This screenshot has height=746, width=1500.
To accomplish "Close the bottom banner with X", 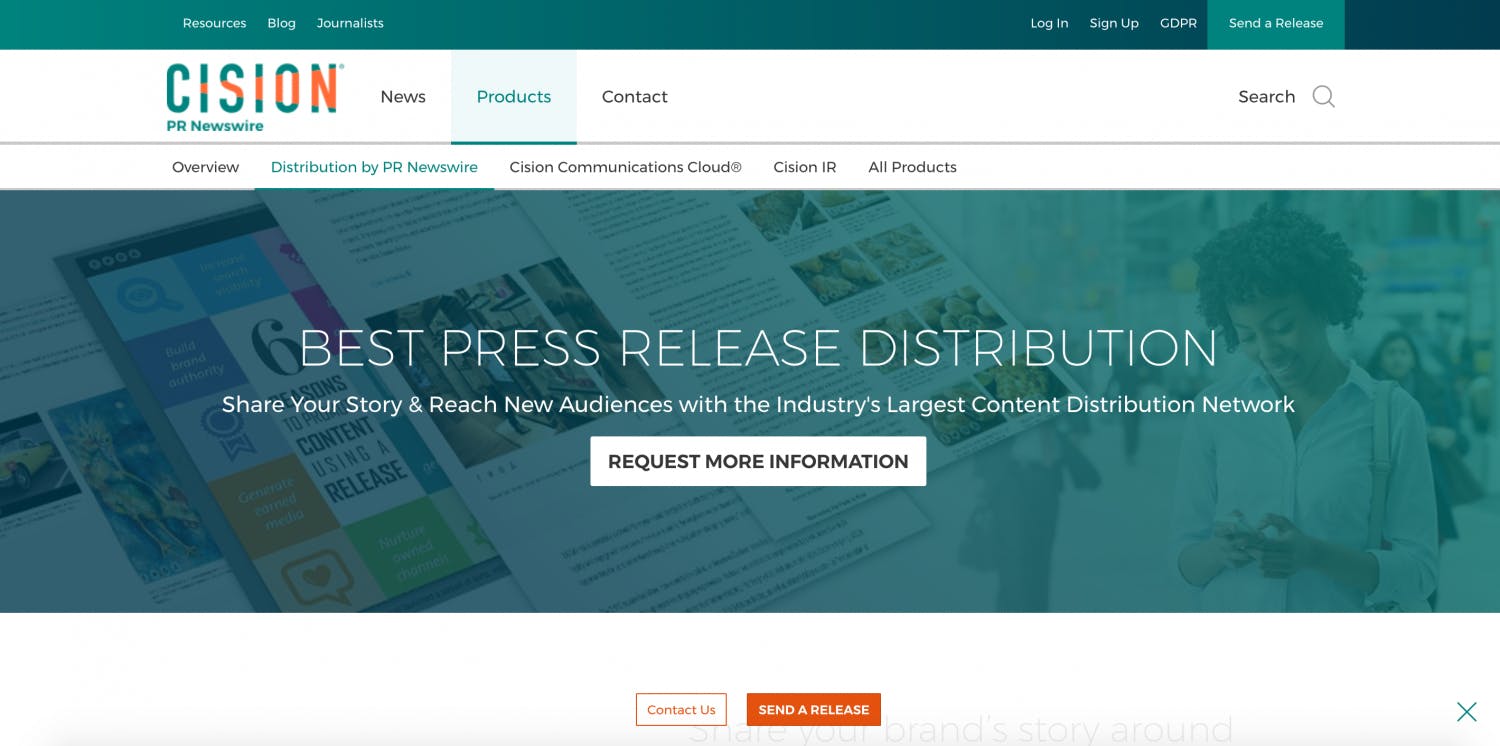I will [x=1466, y=712].
